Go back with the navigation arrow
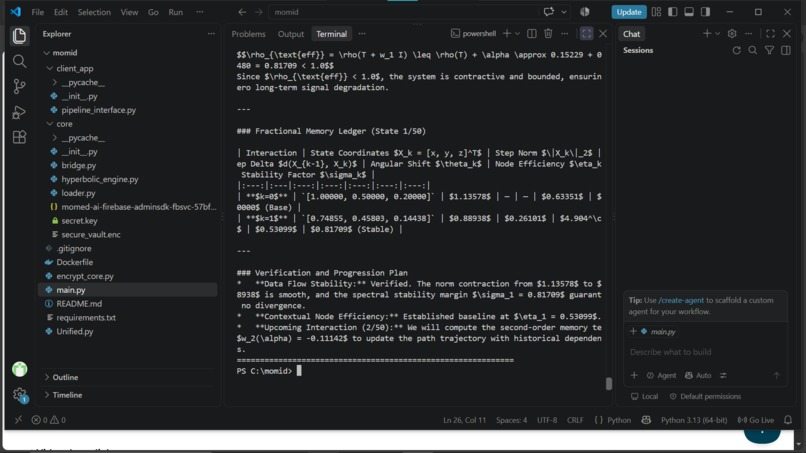The height and width of the screenshot is (453, 806). tap(242, 12)
